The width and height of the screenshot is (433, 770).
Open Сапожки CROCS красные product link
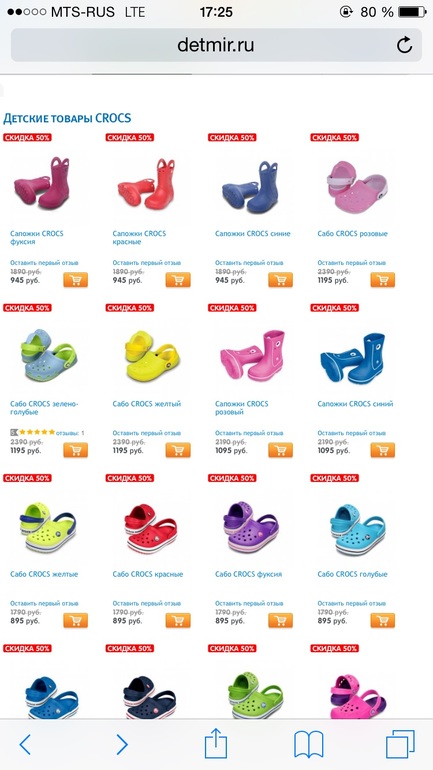click(139, 238)
